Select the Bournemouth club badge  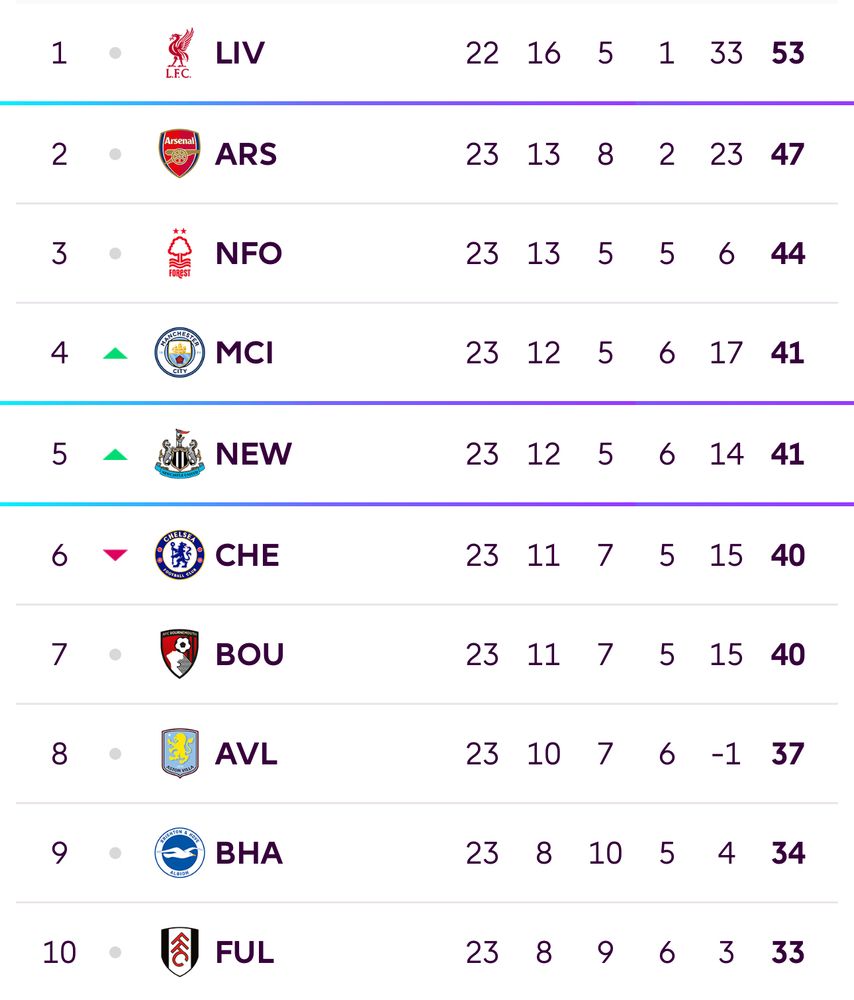click(180, 654)
